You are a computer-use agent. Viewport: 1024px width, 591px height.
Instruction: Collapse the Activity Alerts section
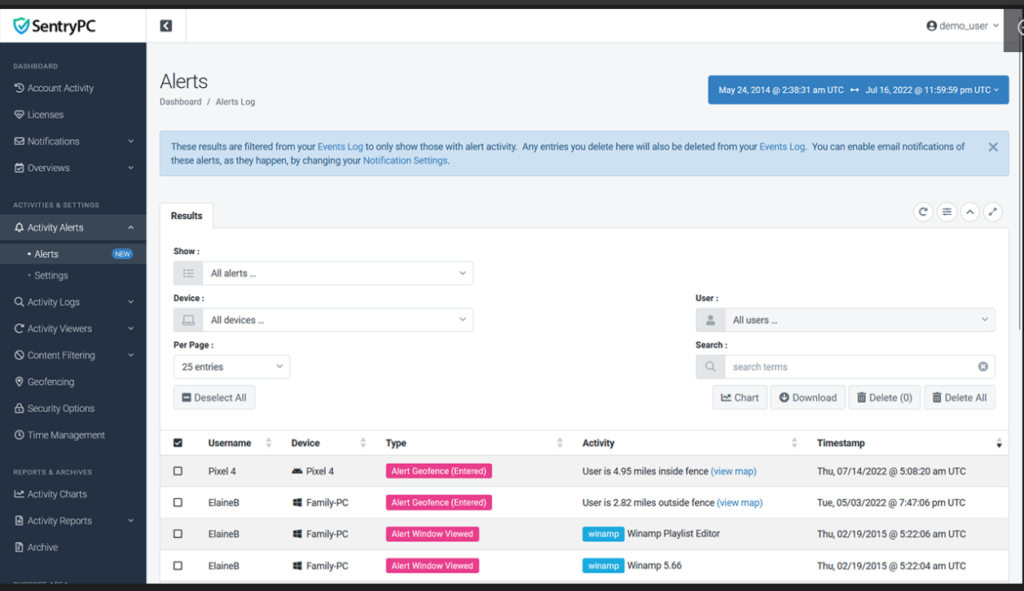(x=72, y=227)
